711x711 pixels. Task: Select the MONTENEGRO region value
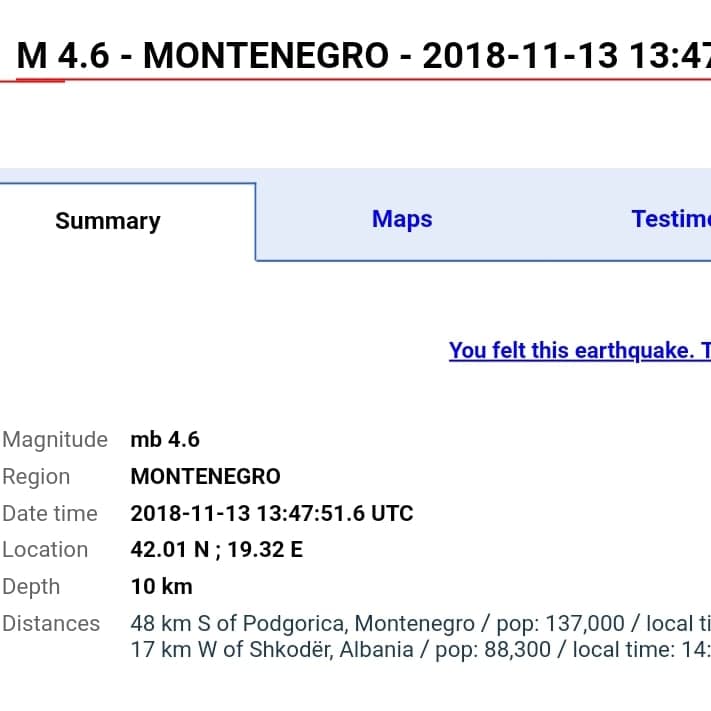(205, 476)
